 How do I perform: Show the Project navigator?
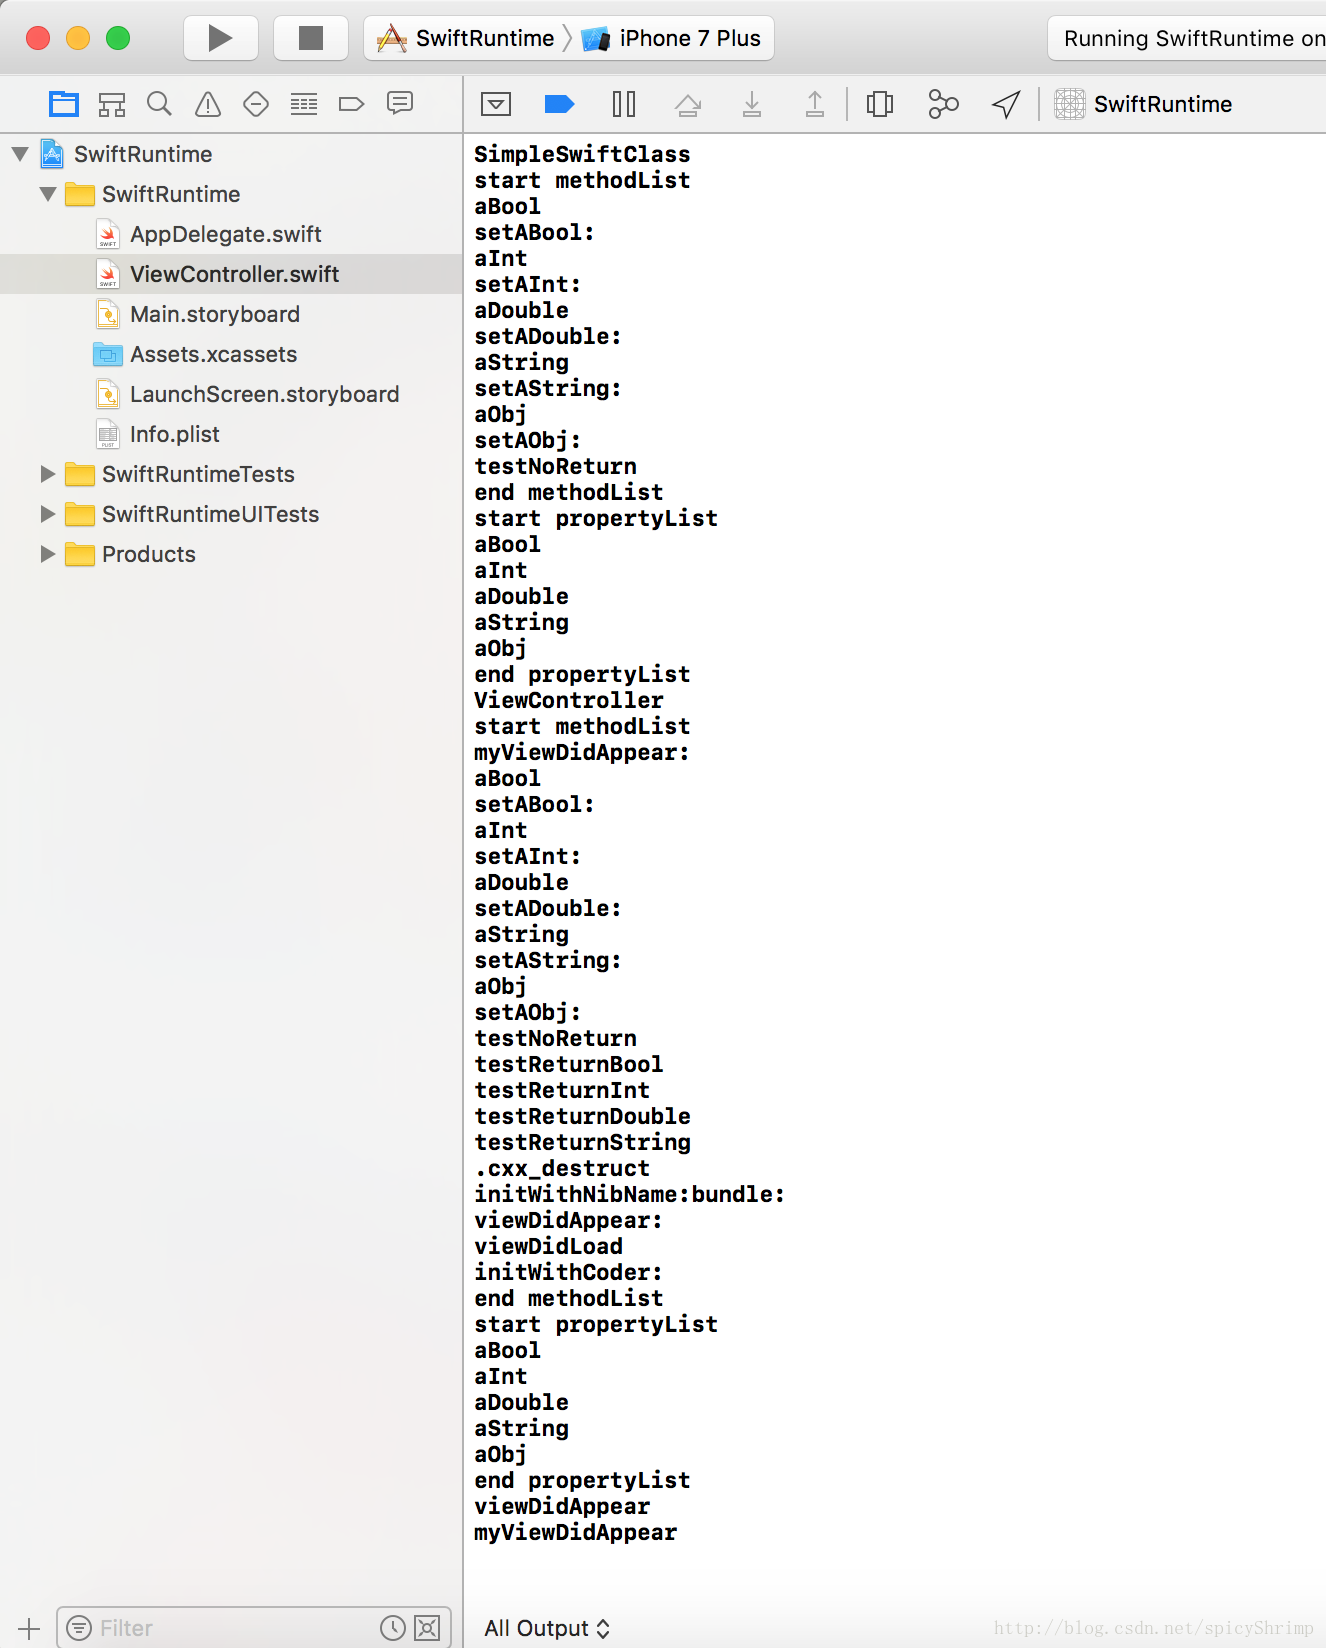click(x=64, y=104)
